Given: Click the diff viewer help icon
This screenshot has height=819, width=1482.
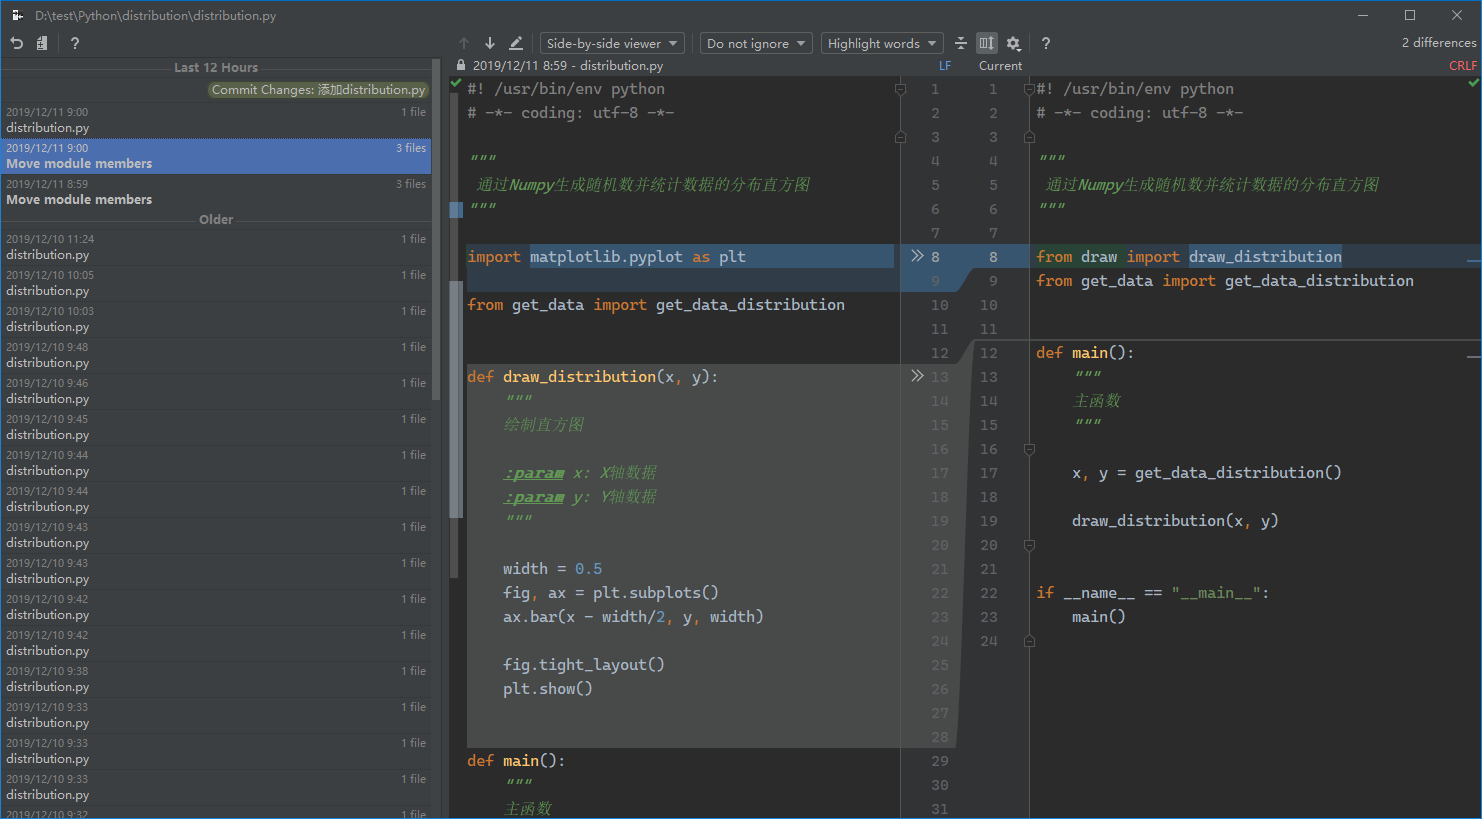Looking at the screenshot, I should click(1045, 43).
